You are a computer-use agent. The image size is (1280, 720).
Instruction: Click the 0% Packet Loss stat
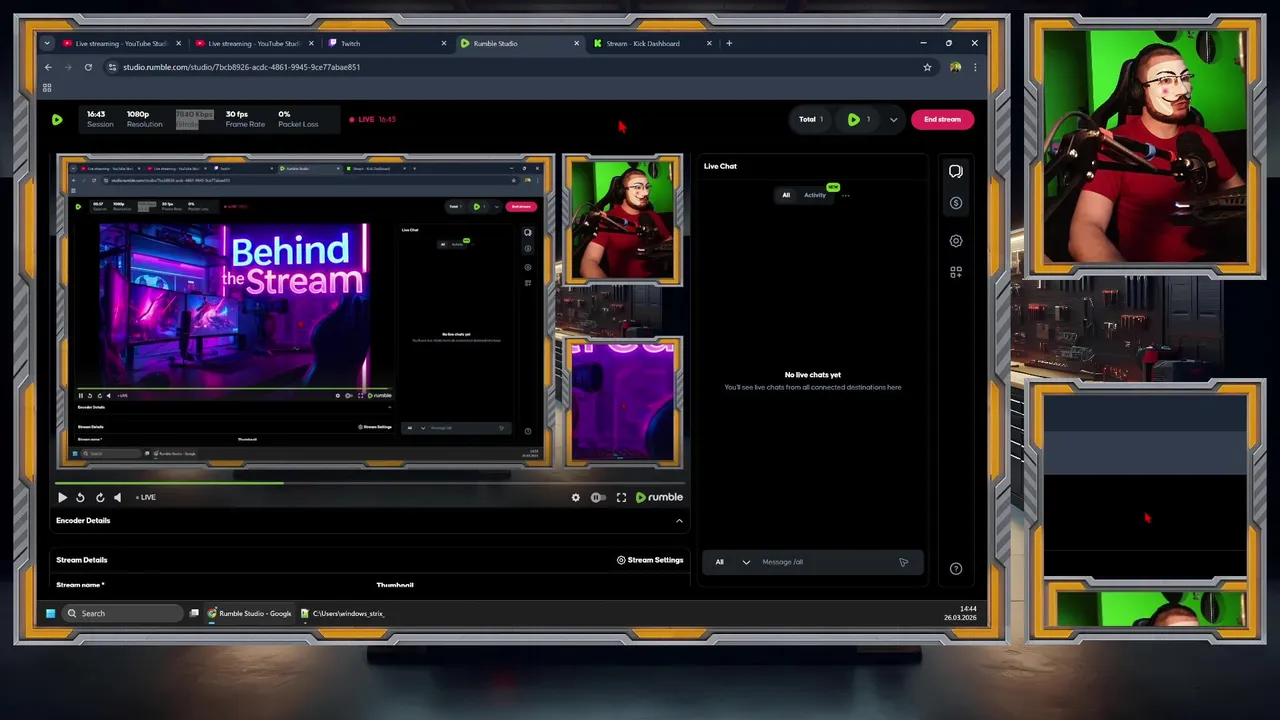pos(298,119)
